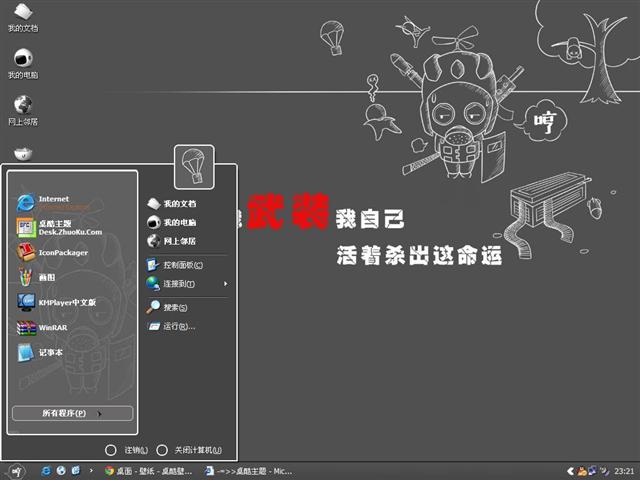Viewport: 640px width, 480px height.
Task: Click the 注销(L) log off button
Action: 127,450
